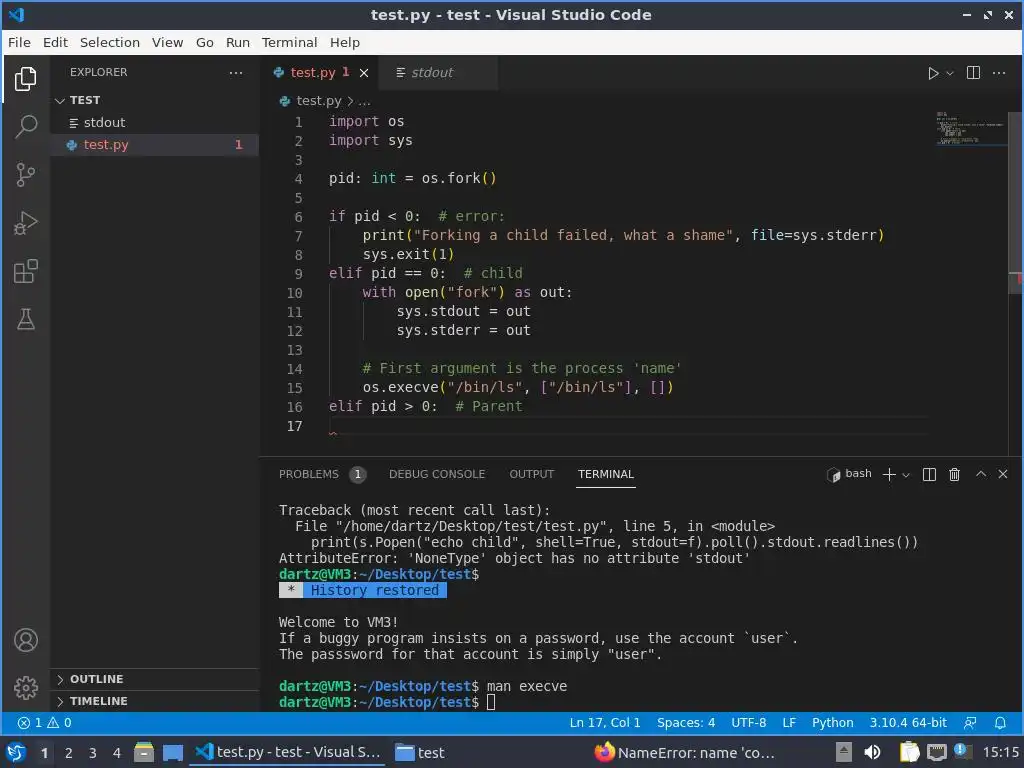Open notifications bell in status bar
Image resolution: width=1024 pixels, height=768 pixels.
point(1000,723)
